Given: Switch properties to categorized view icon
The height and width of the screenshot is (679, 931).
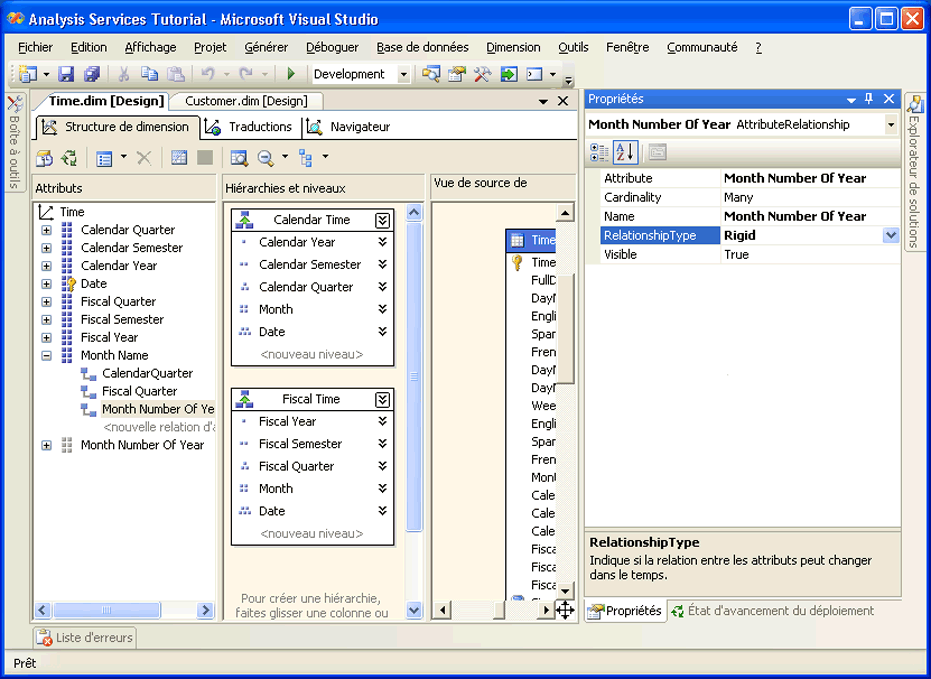Looking at the screenshot, I should pos(599,152).
